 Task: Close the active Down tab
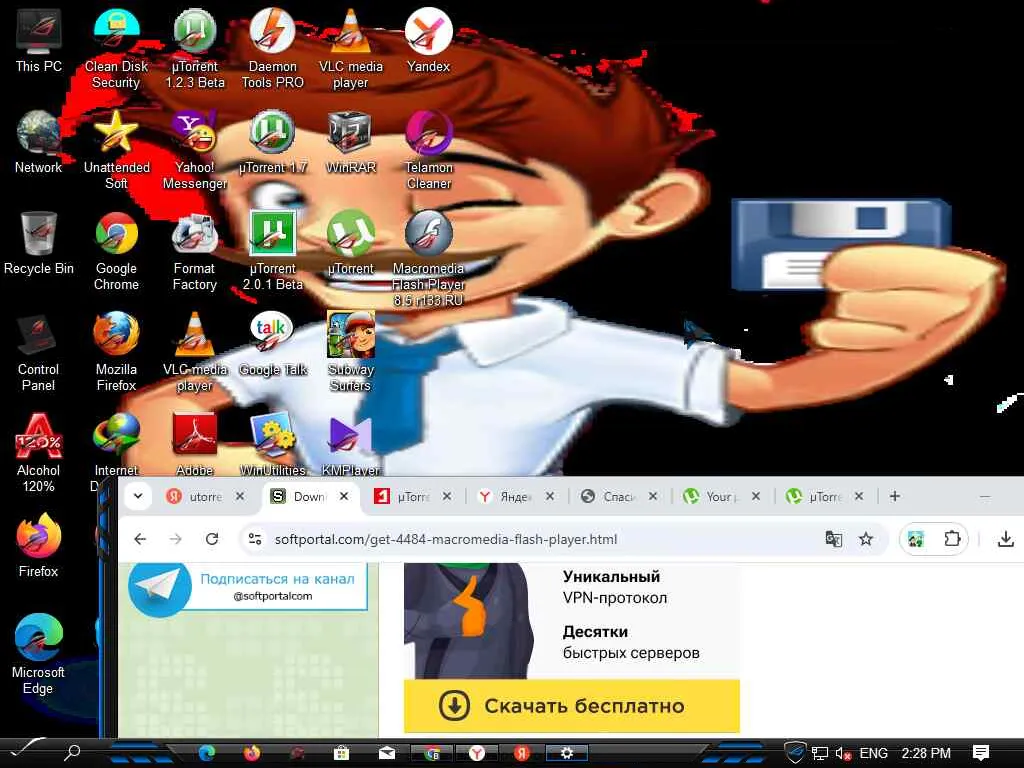[x=344, y=496]
